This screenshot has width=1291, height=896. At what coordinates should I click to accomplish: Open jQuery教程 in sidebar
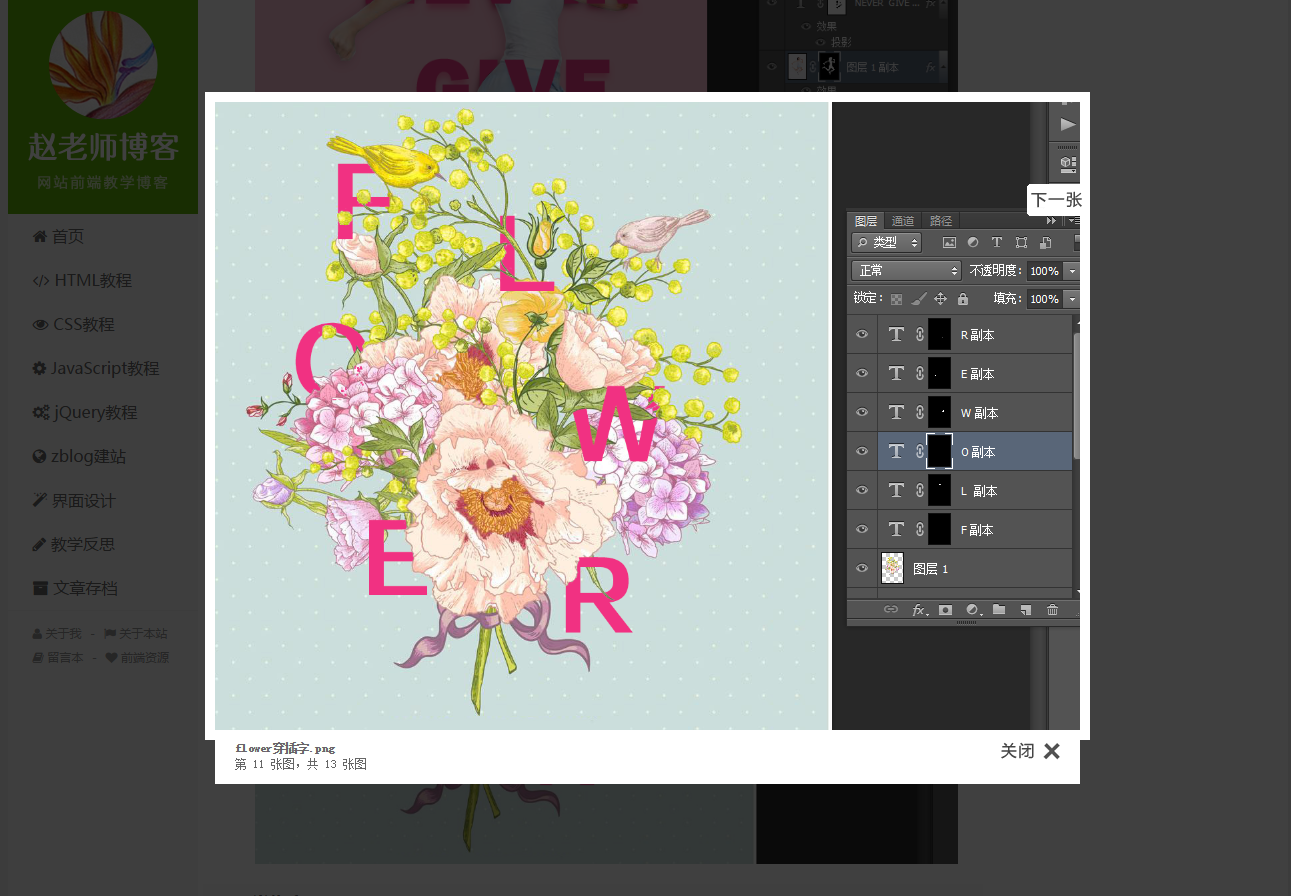tap(85, 413)
